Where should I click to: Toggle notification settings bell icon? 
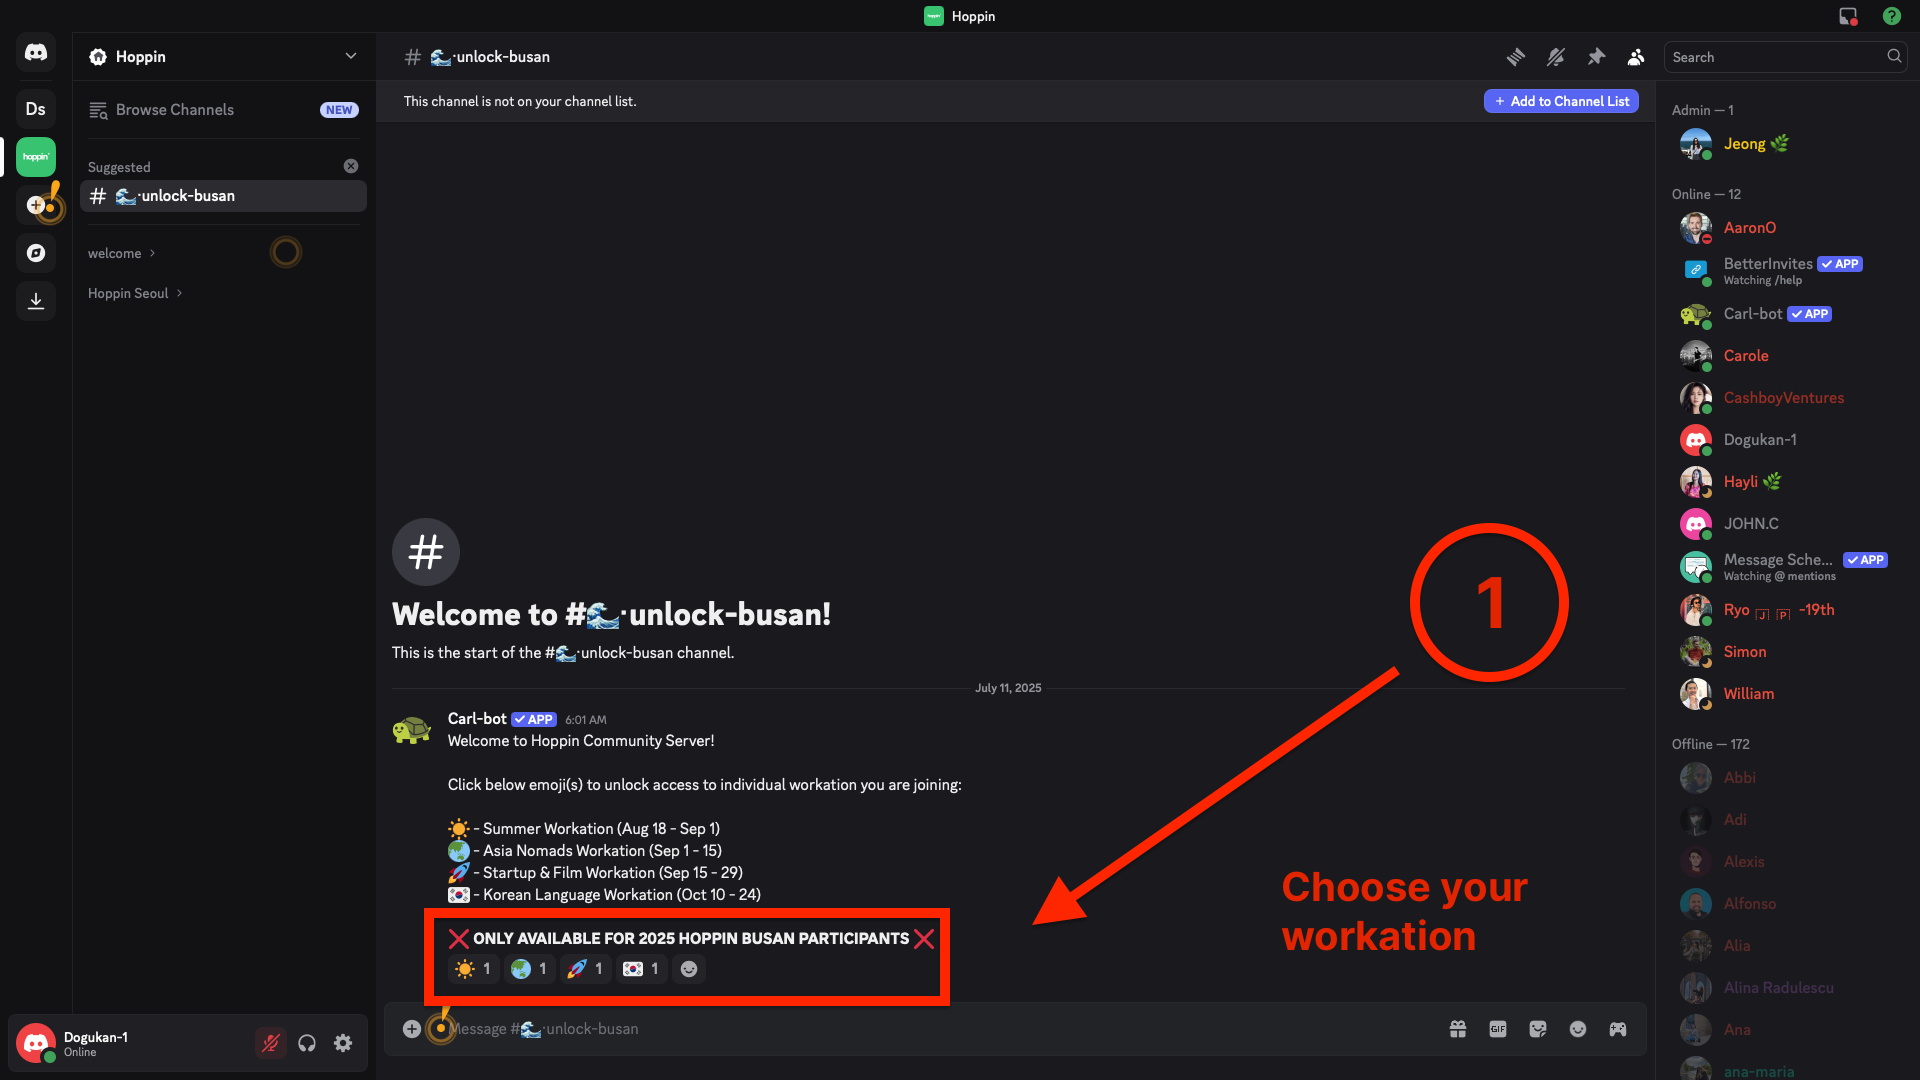(1556, 57)
